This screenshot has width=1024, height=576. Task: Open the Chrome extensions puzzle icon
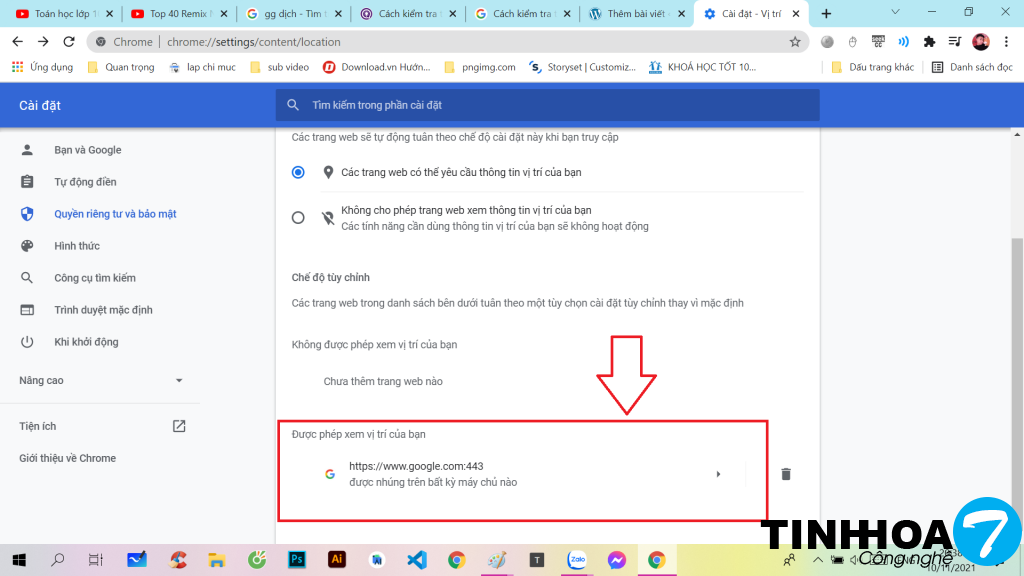(x=929, y=42)
